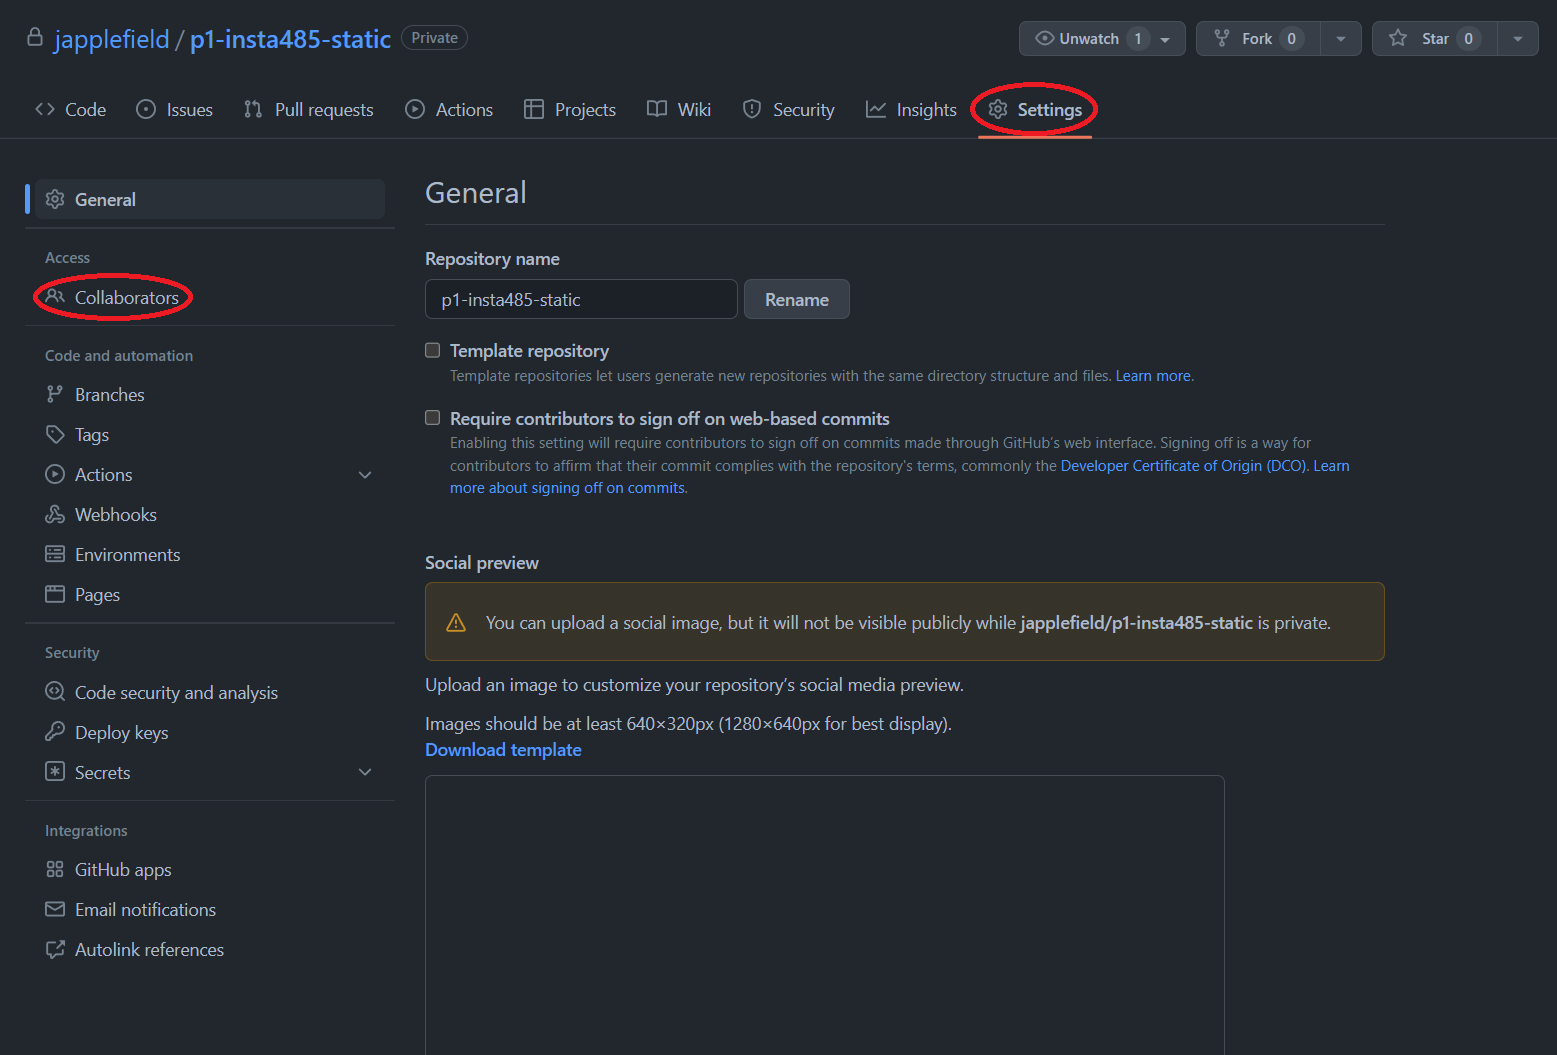Expand the Secrets section chevron
The height and width of the screenshot is (1055, 1557).
tap(365, 772)
